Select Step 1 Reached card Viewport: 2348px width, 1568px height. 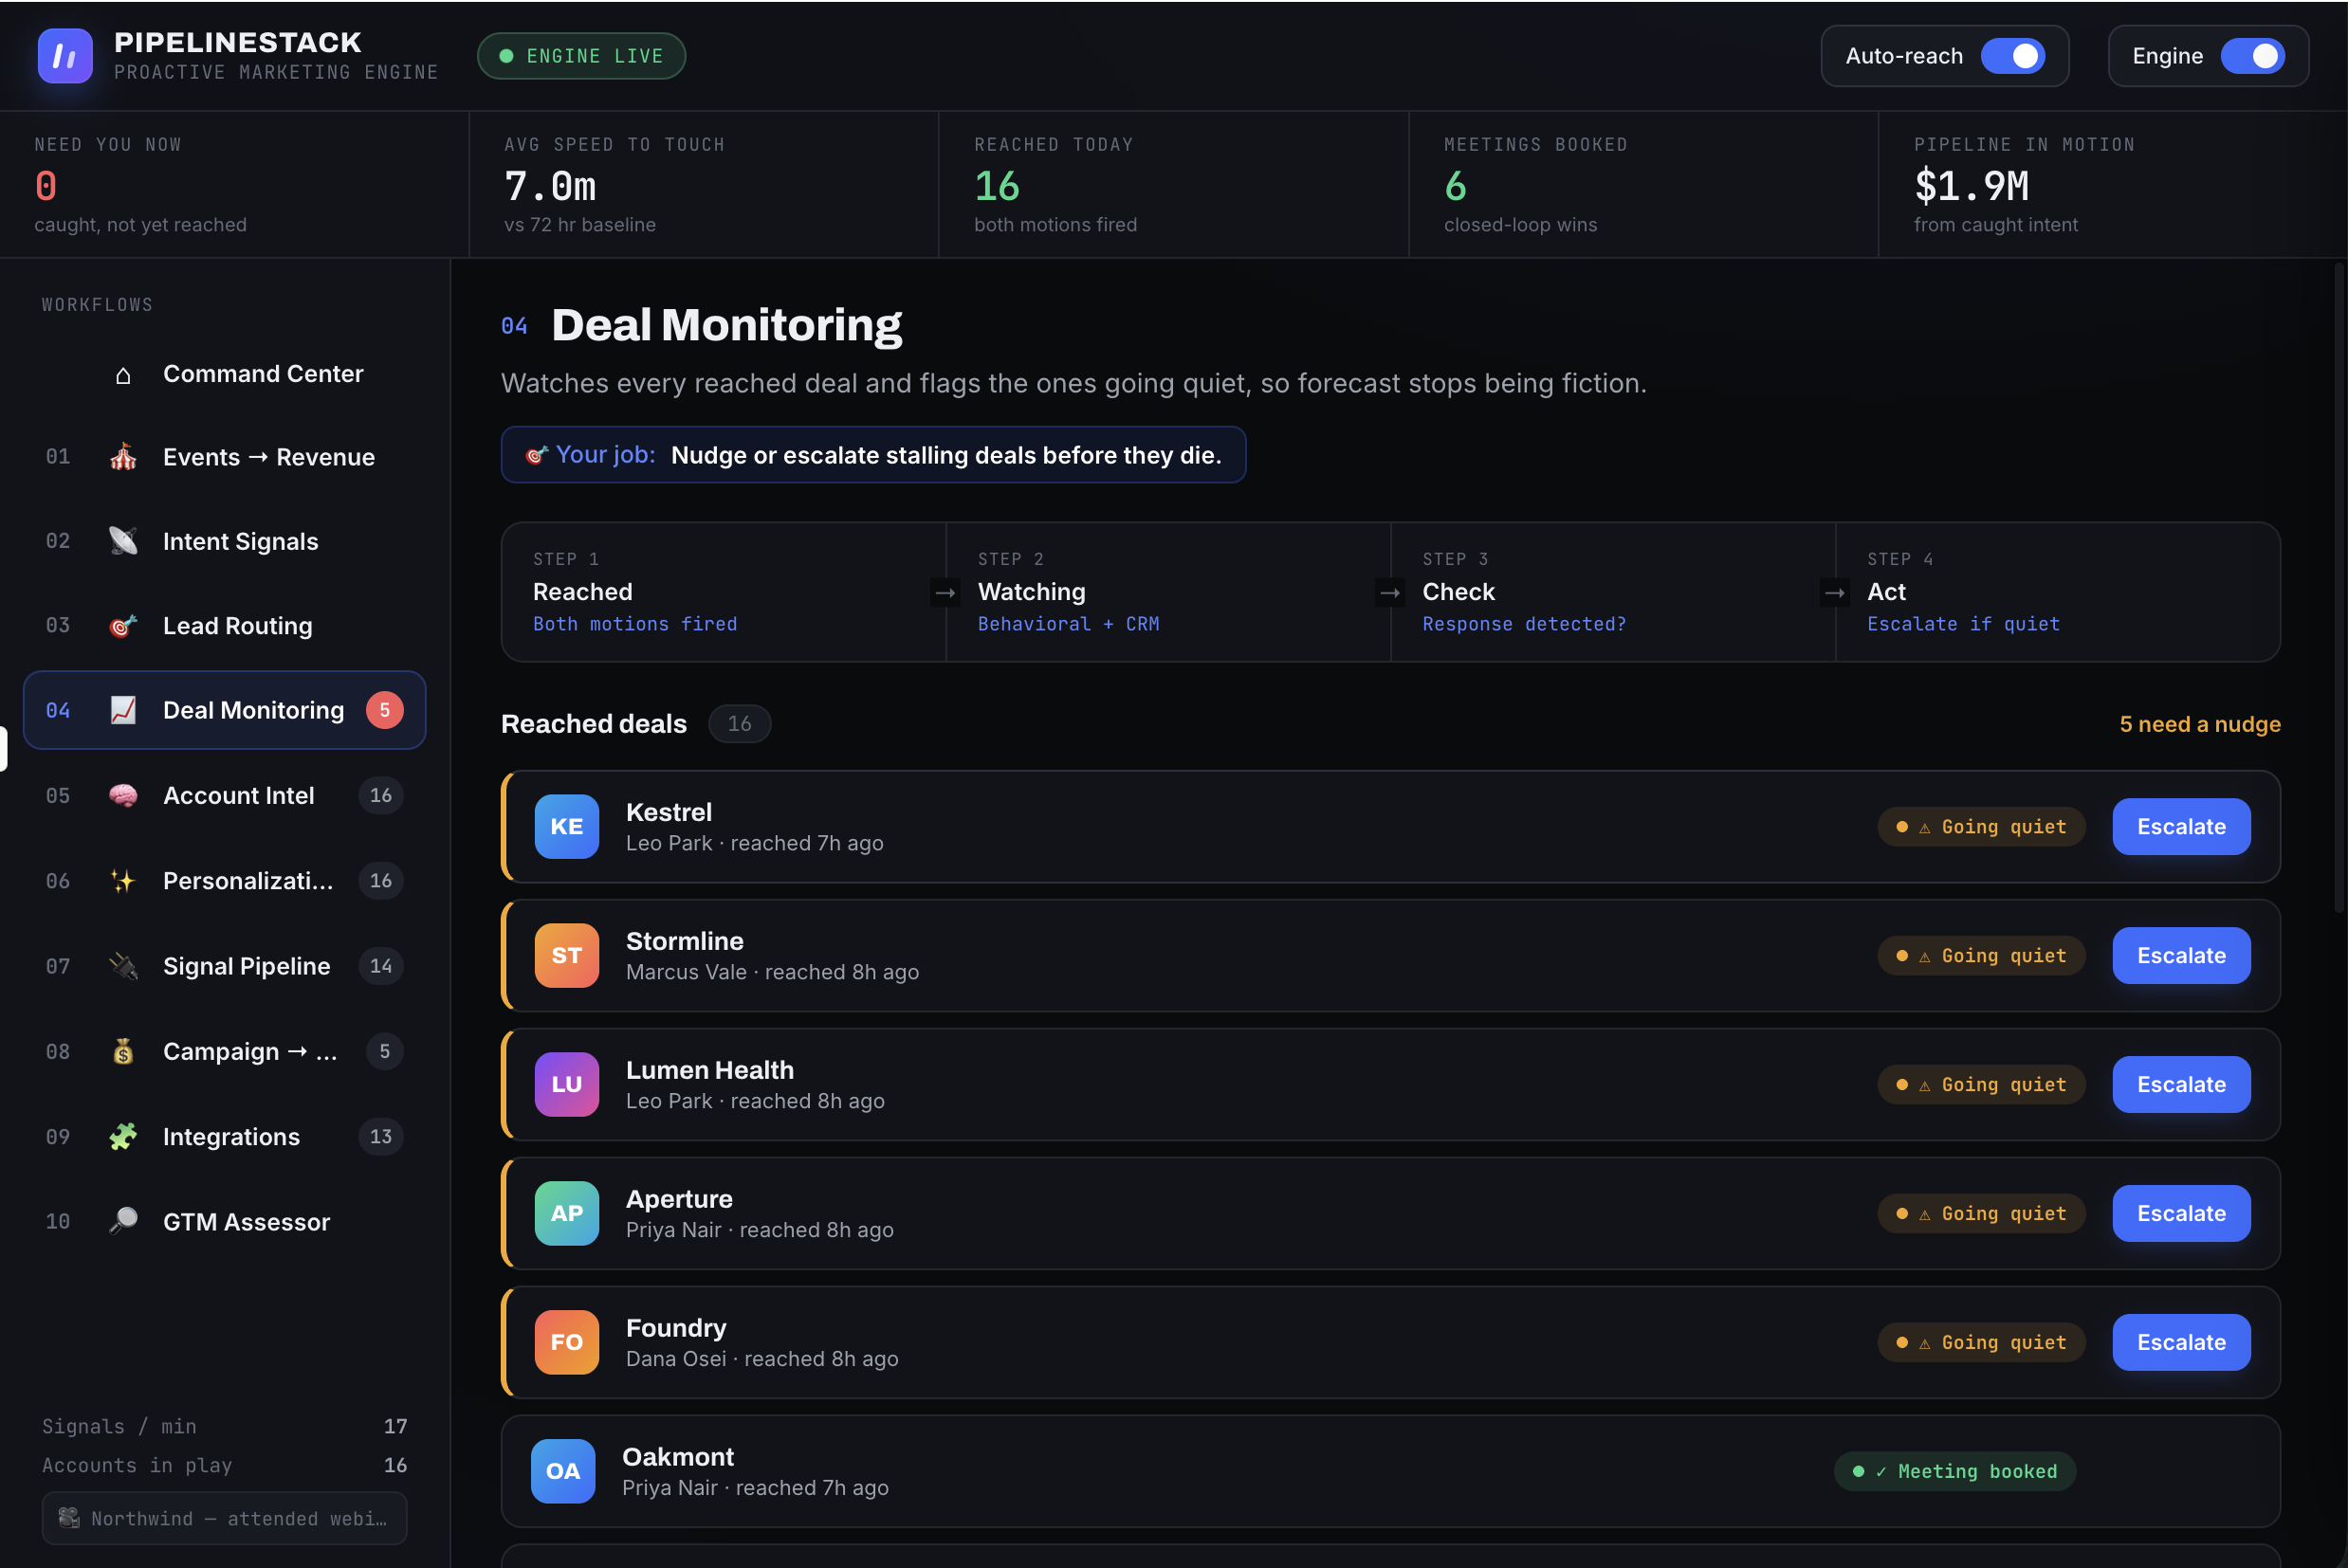(x=724, y=592)
